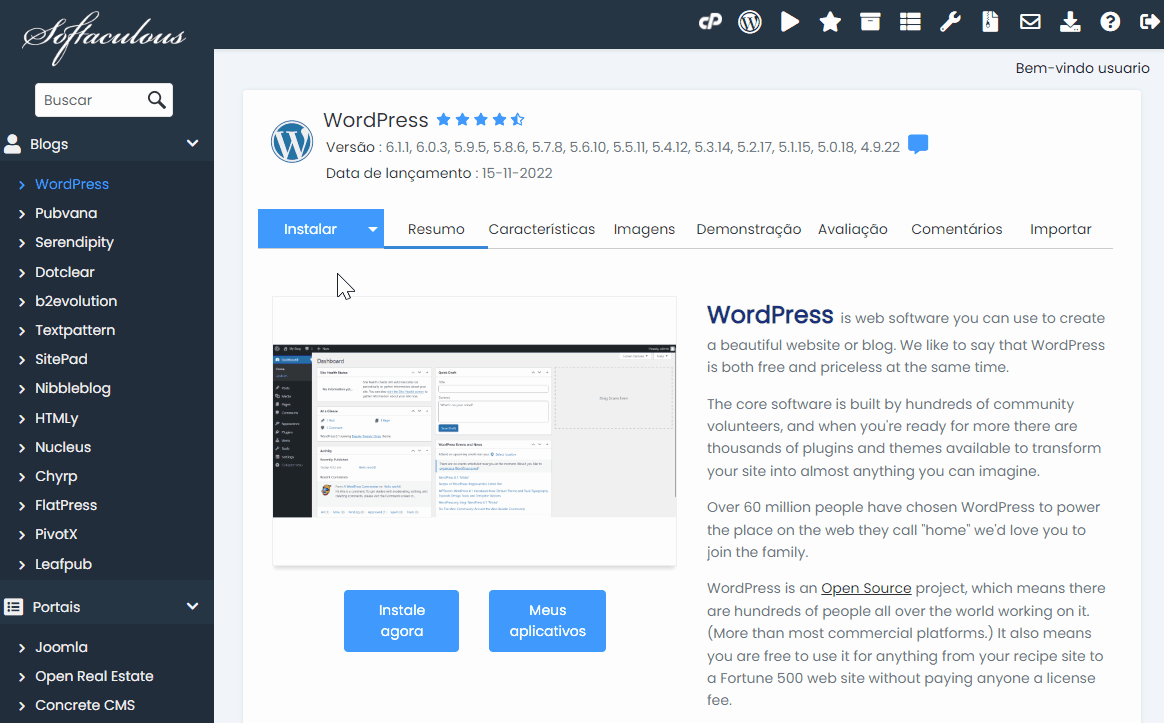The width and height of the screenshot is (1164, 723).
Task: Open the task list icon in top bar
Action: [910, 22]
